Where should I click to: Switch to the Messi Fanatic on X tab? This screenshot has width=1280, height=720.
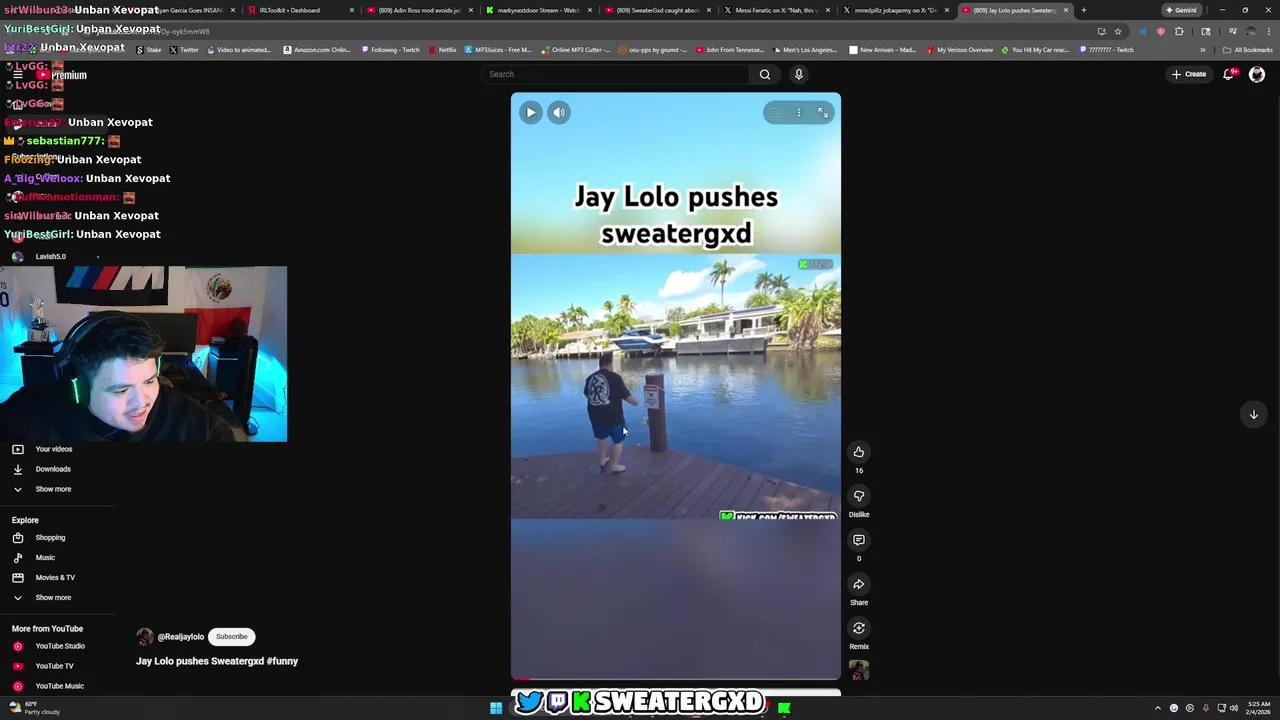point(776,10)
